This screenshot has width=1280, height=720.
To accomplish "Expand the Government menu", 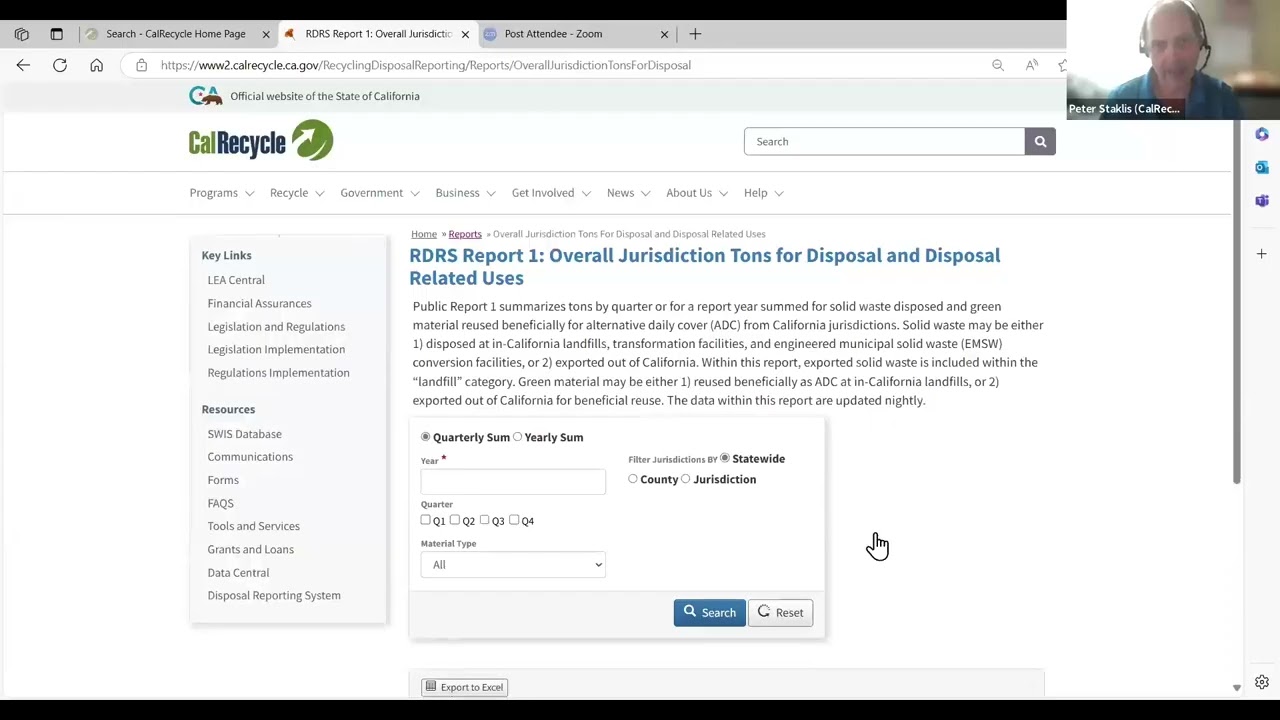I will point(380,193).
